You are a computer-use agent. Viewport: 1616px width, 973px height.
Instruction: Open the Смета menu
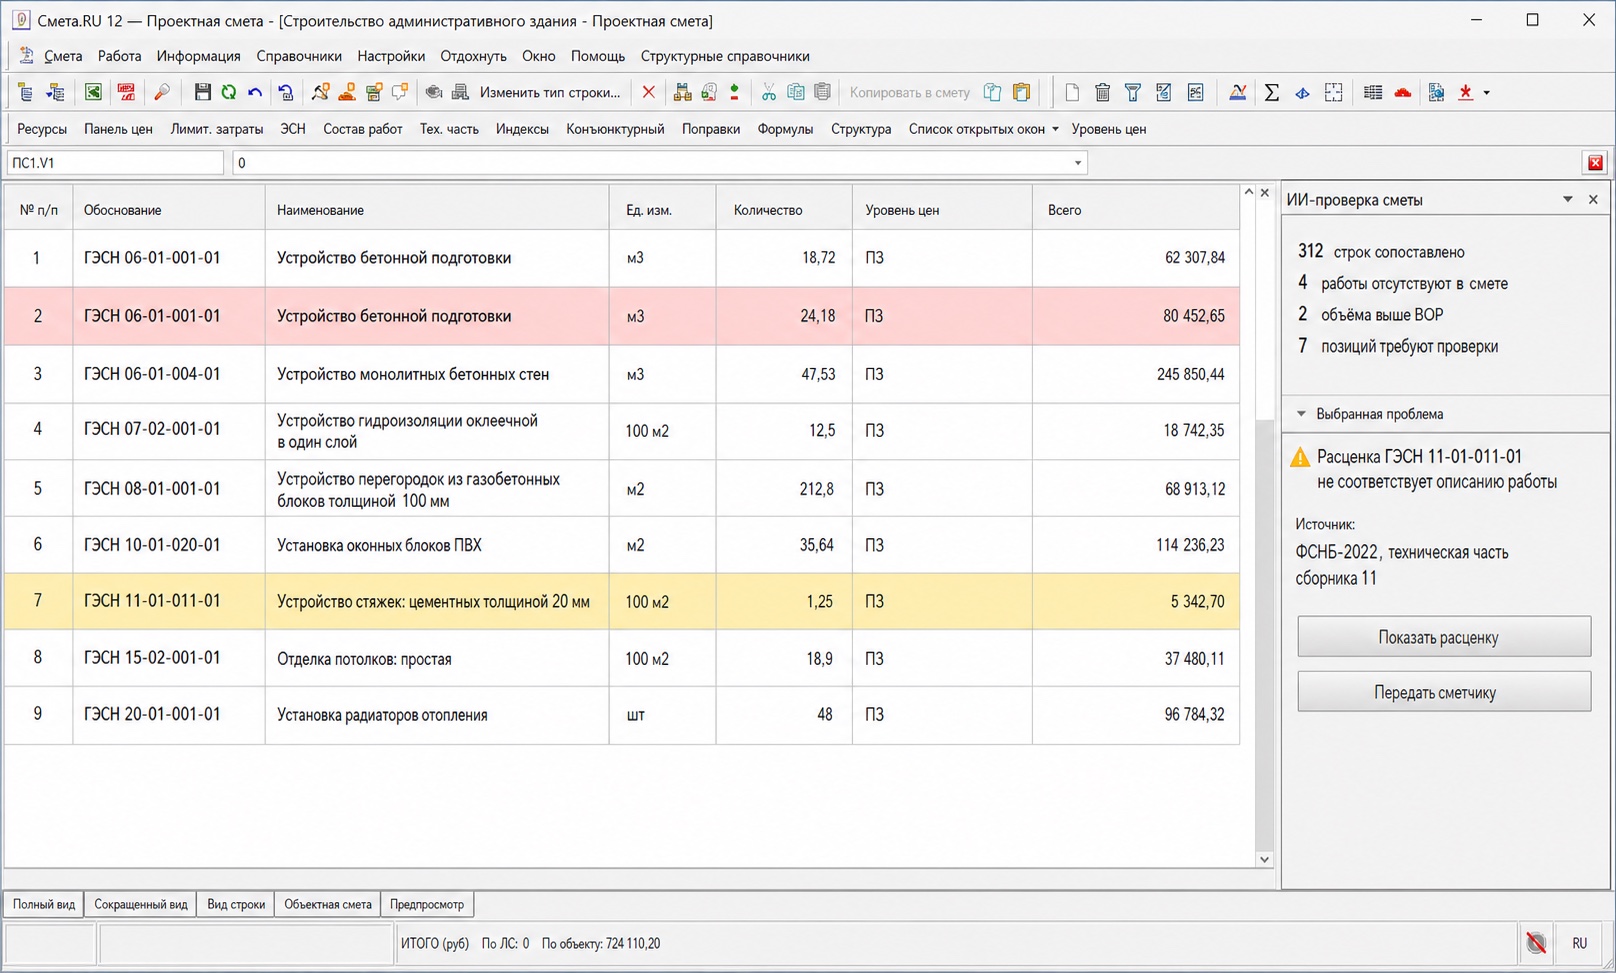(63, 56)
